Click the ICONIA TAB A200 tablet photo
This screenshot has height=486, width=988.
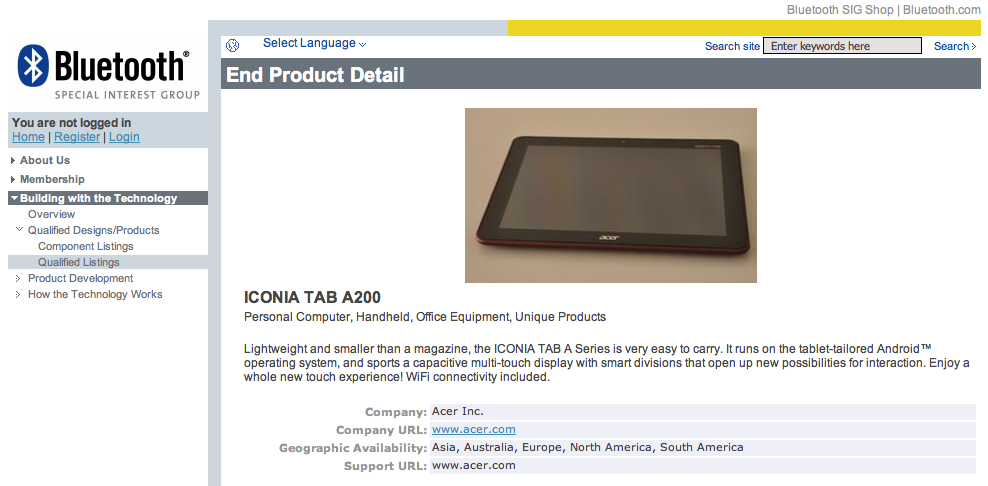coord(611,195)
